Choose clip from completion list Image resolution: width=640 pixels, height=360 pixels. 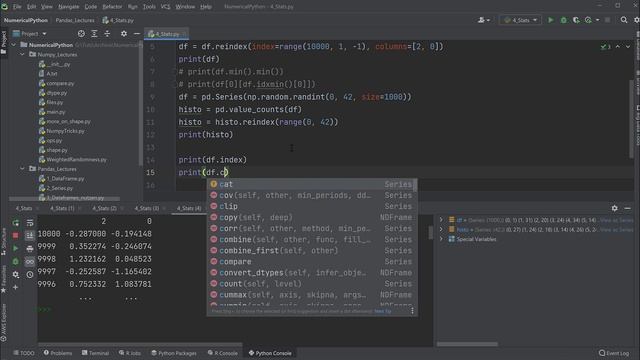point(312,206)
